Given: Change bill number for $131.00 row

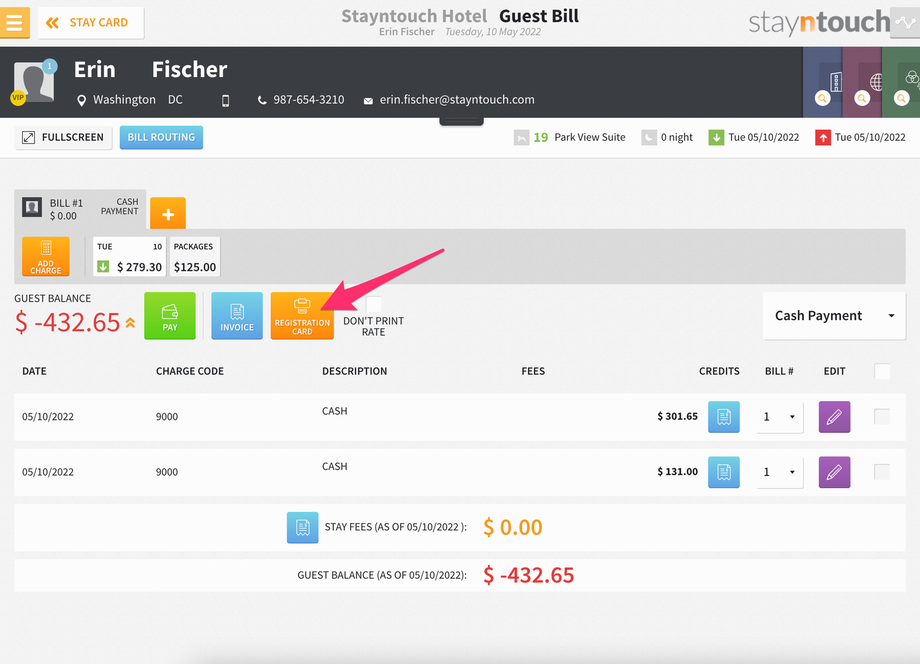Looking at the screenshot, I should pos(780,472).
